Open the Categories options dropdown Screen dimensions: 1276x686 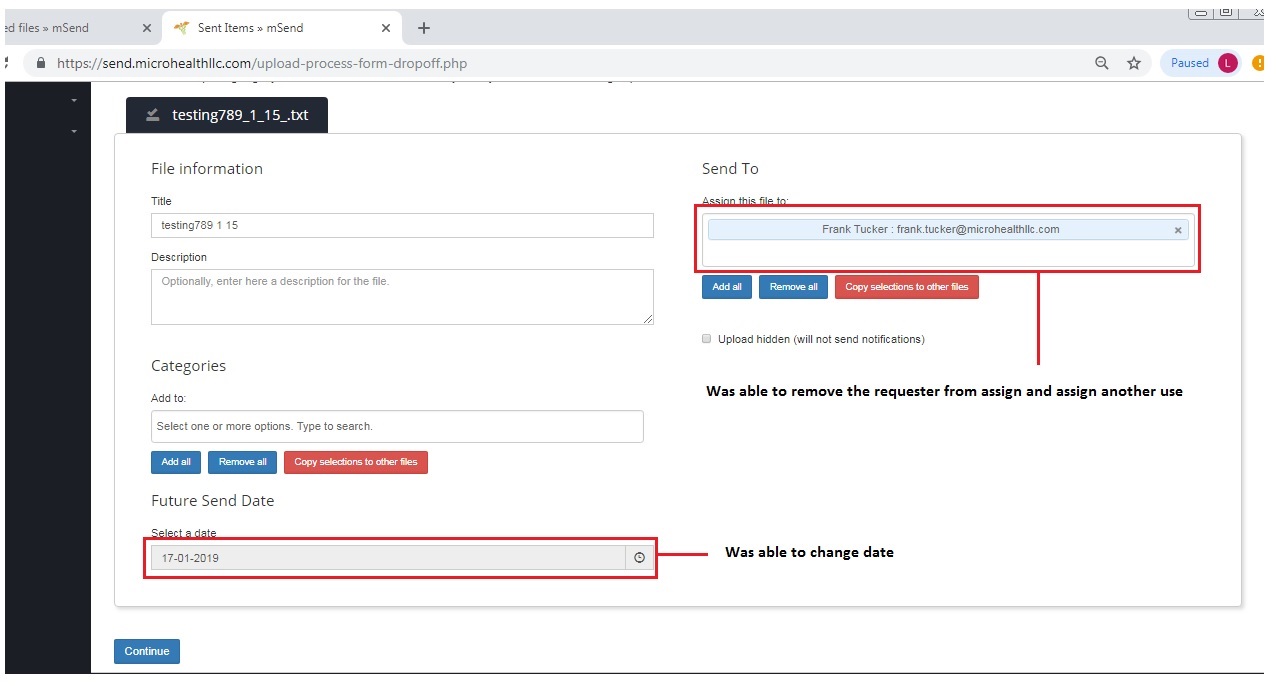397,426
